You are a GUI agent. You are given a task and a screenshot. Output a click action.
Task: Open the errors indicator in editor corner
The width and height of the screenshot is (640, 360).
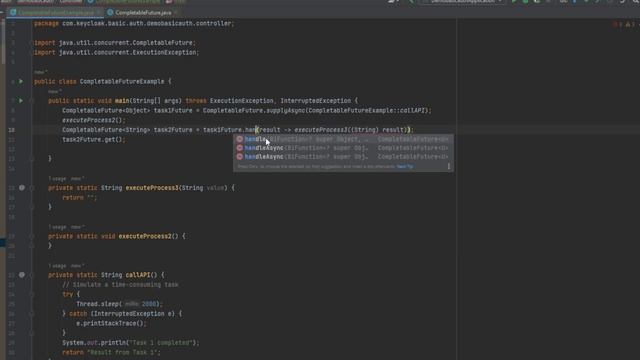[x=617, y=24]
